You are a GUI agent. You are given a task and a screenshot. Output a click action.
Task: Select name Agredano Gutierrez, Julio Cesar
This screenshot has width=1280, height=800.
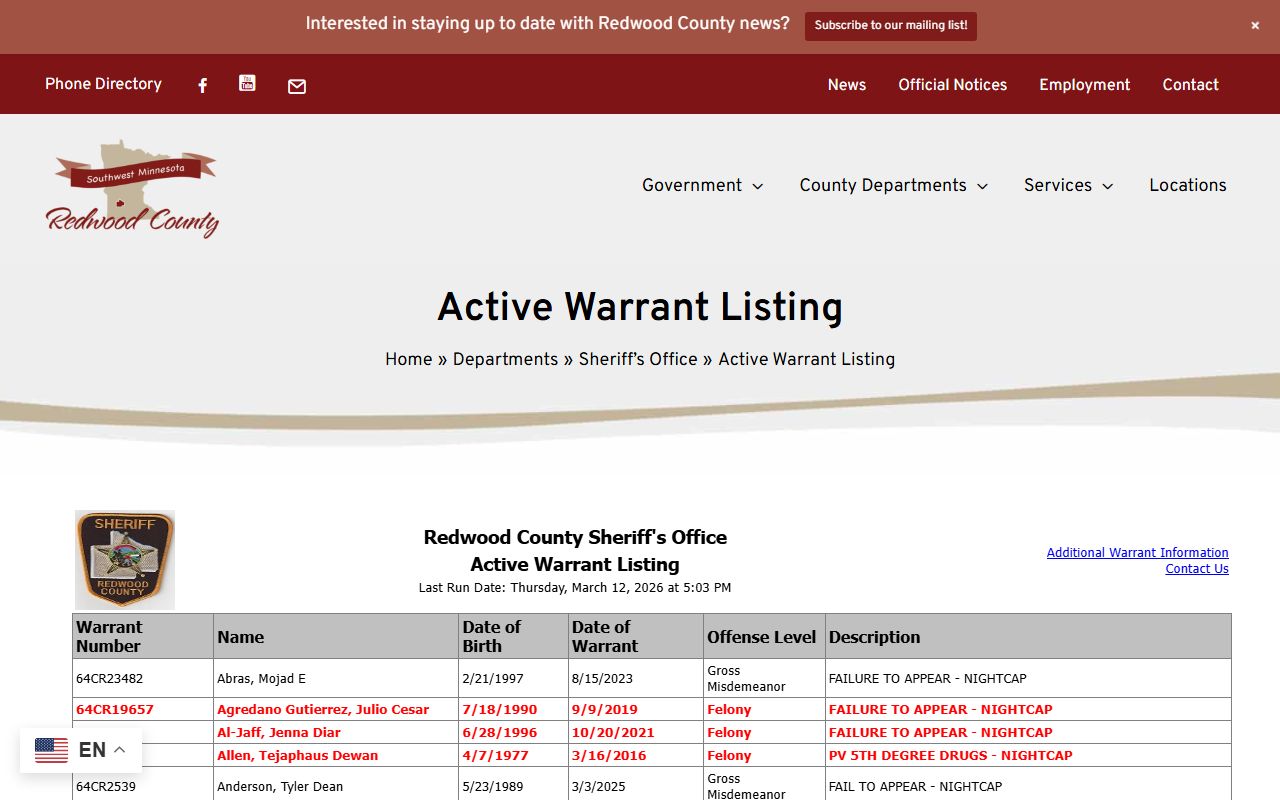(323, 710)
